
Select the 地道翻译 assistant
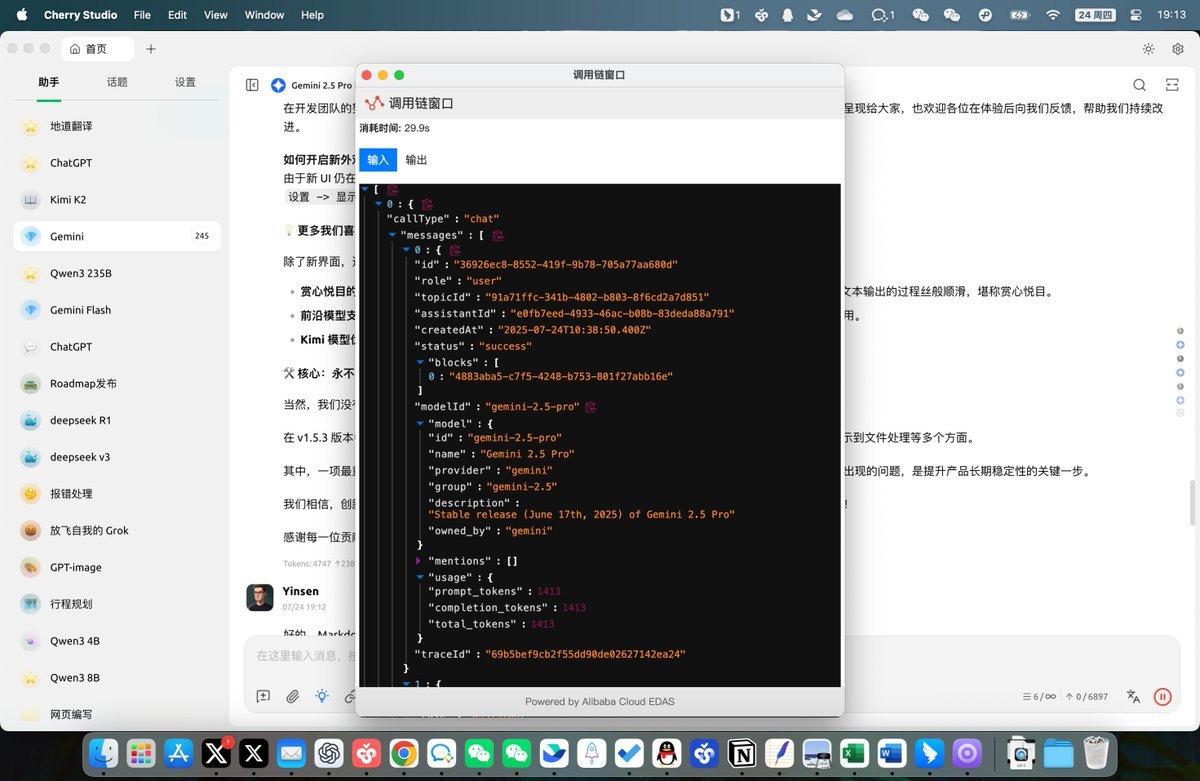click(x=117, y=126)
